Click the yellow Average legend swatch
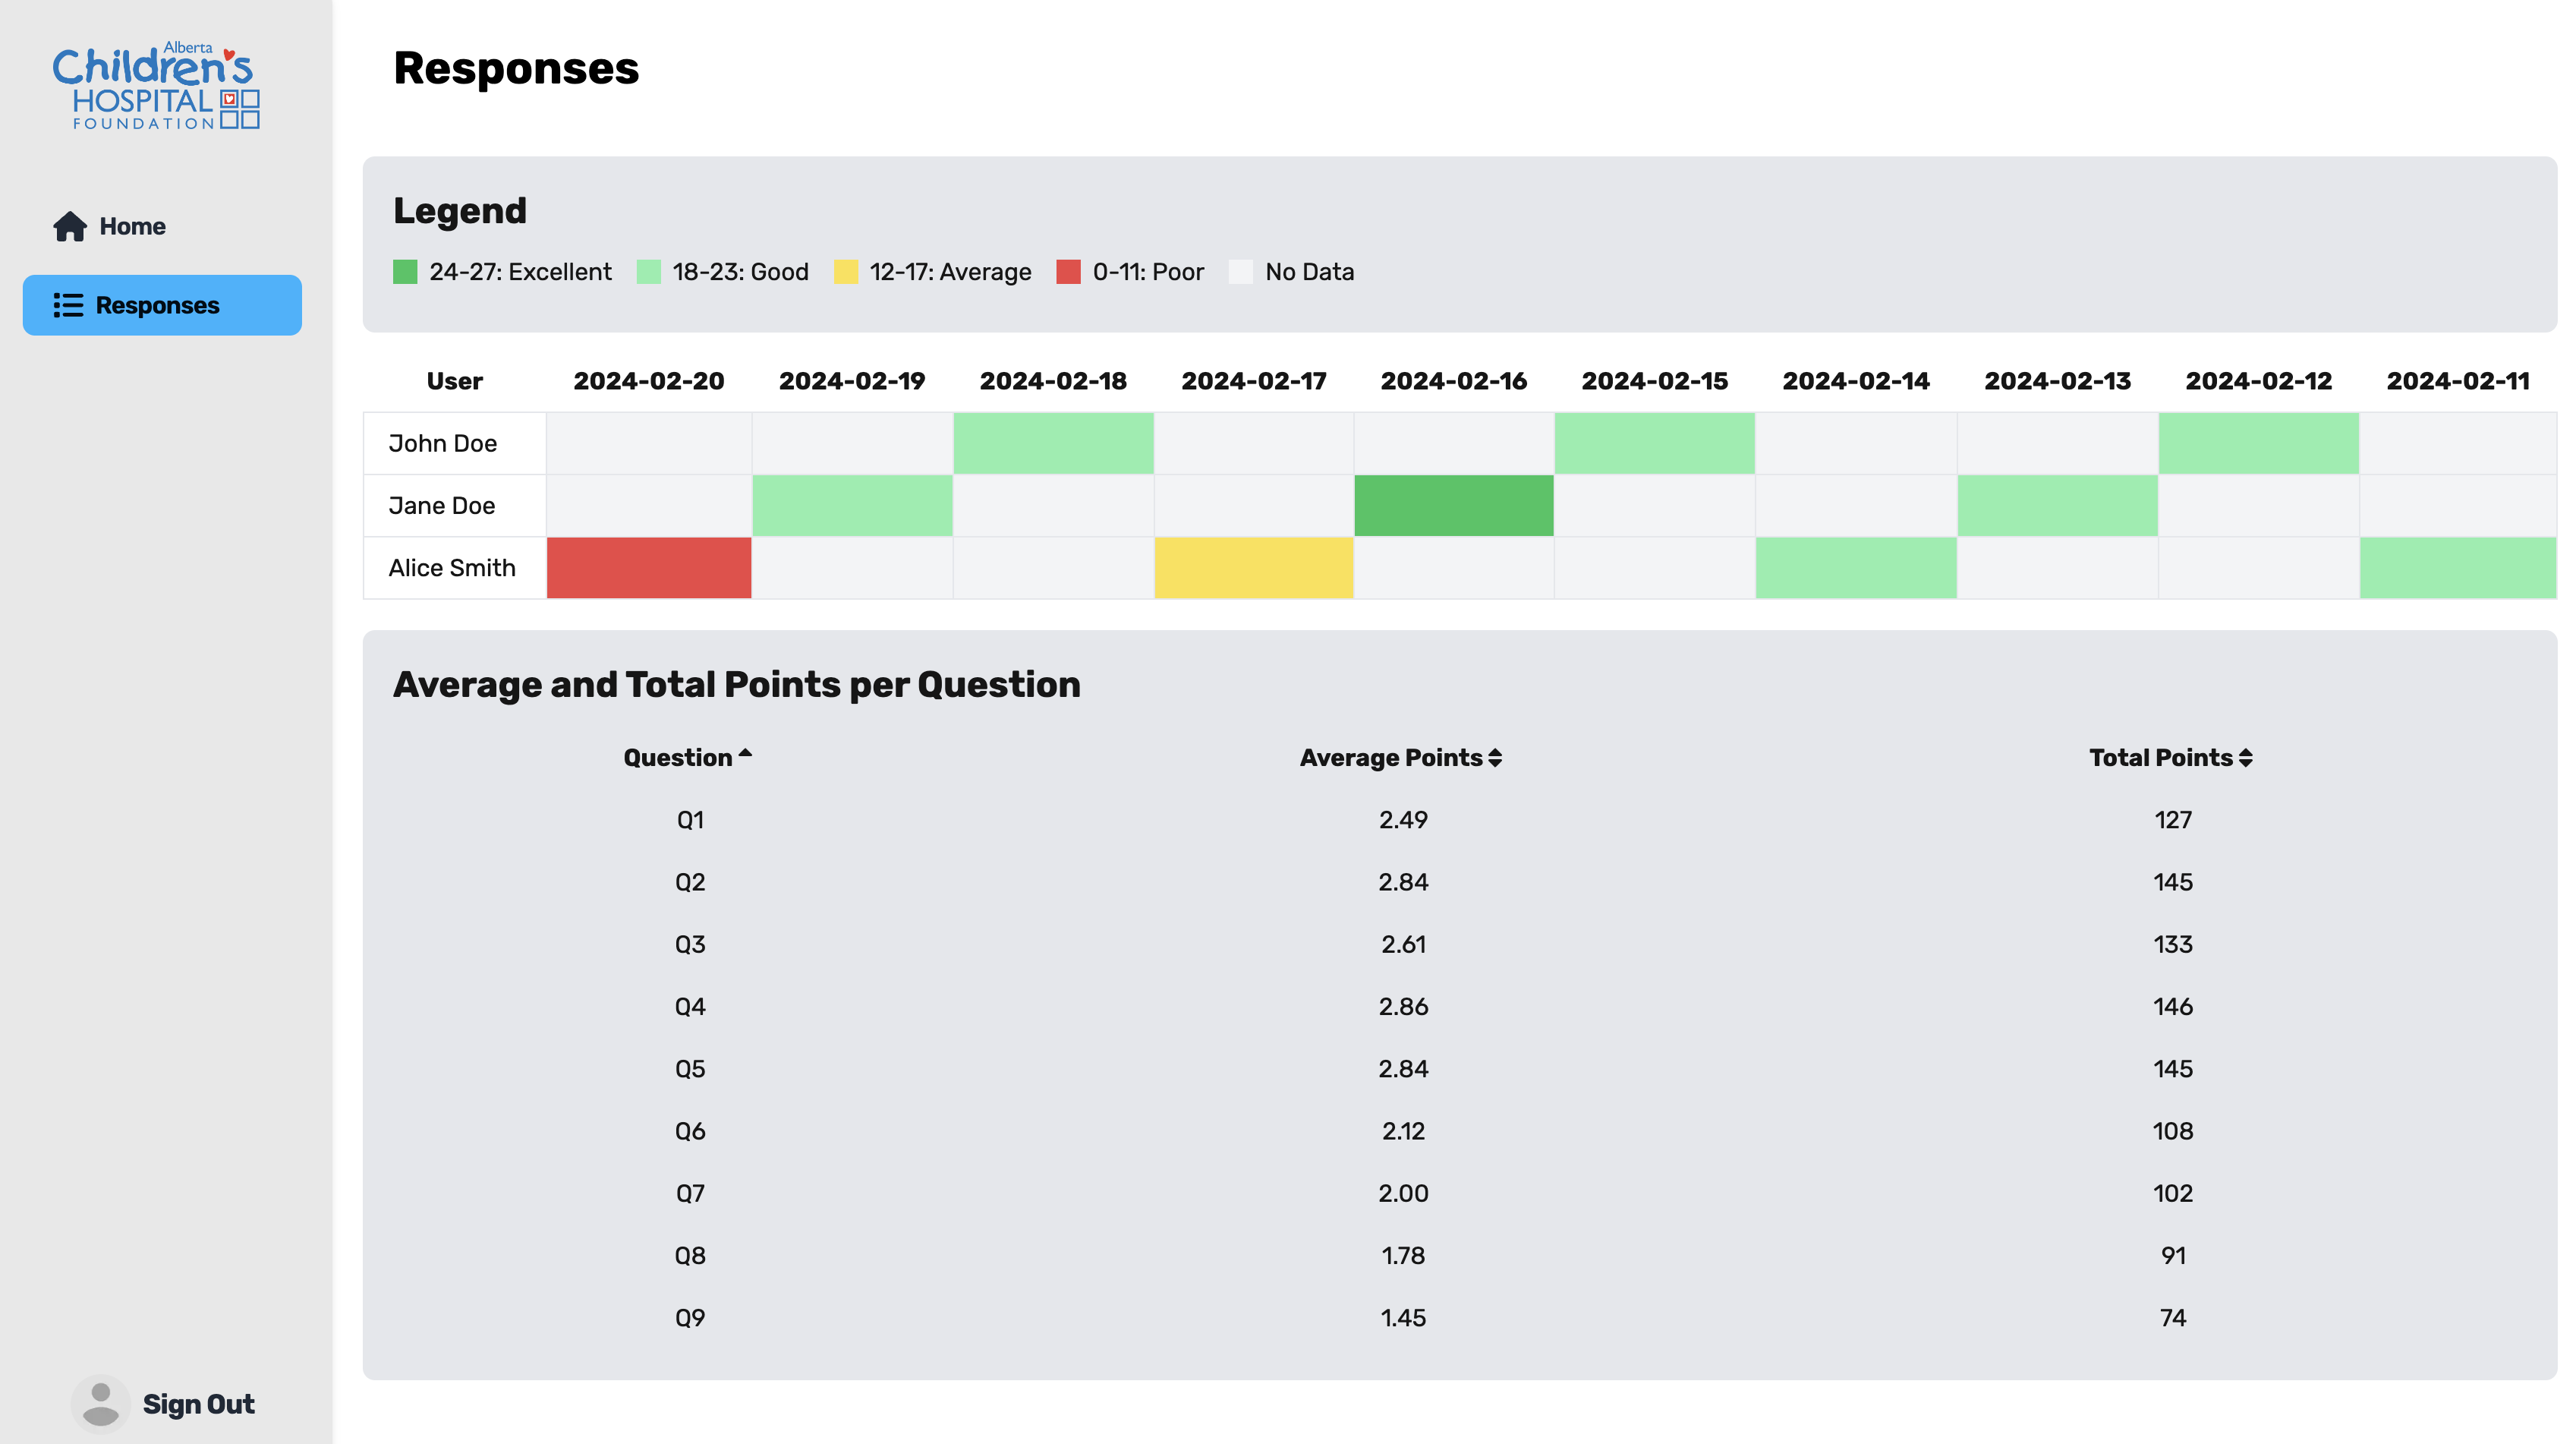This screenshot has height=1444, width=2576. (x=846, y=272)
